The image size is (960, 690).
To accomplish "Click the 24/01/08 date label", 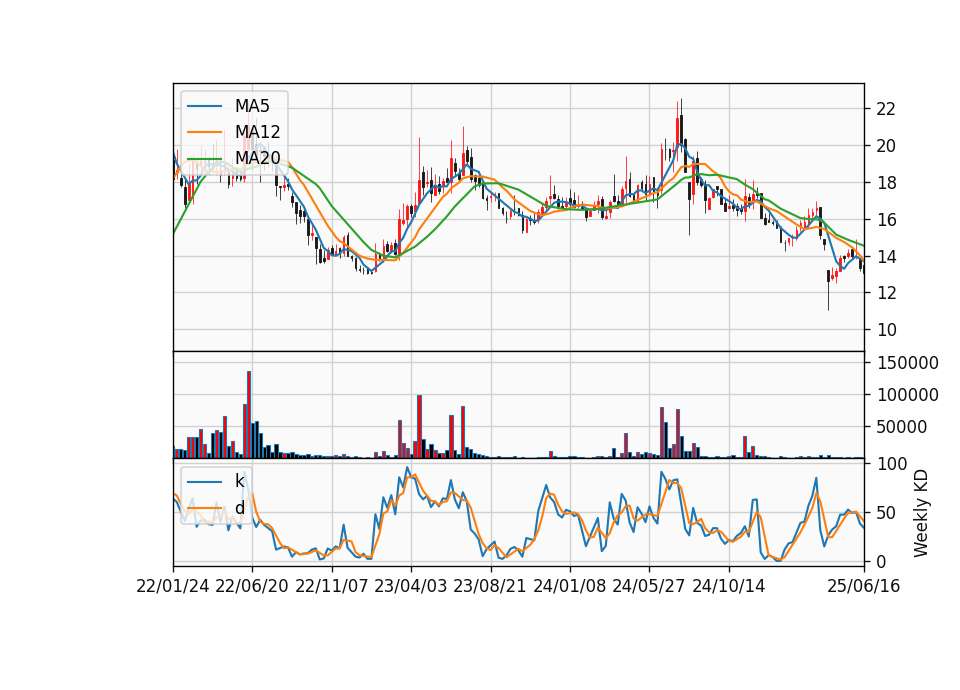I will tap(569, 586).
